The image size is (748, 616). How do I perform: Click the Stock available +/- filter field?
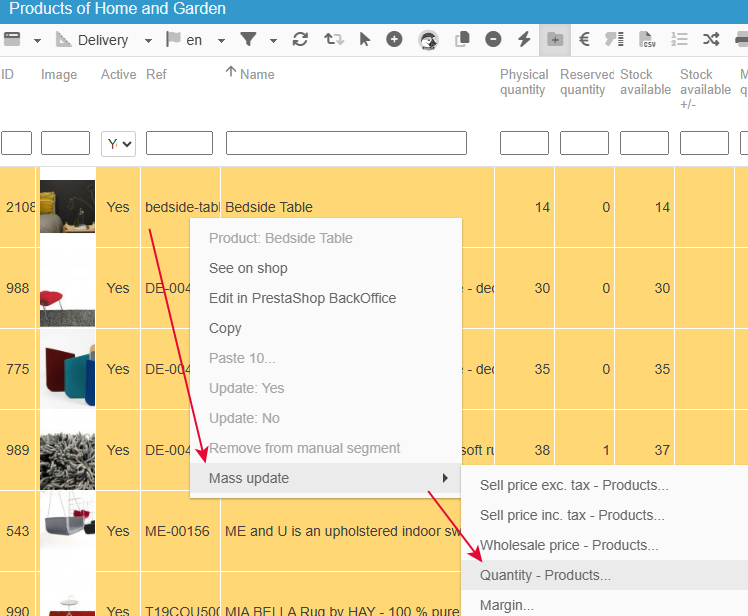pyautogui.click(x=705, y=143)
